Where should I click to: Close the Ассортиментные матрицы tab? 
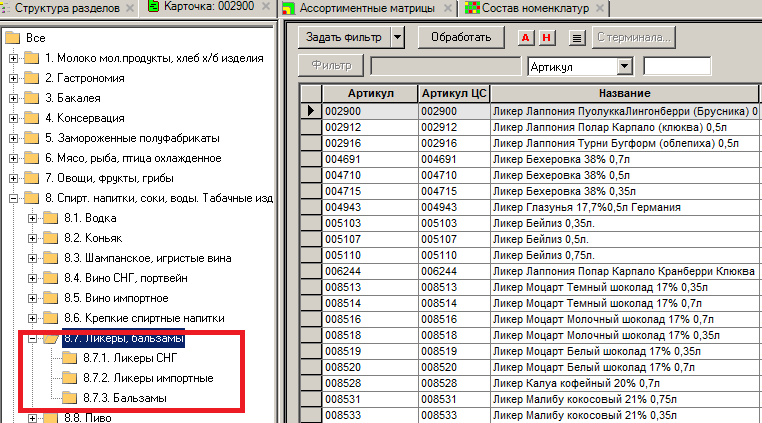click(448, 8)
